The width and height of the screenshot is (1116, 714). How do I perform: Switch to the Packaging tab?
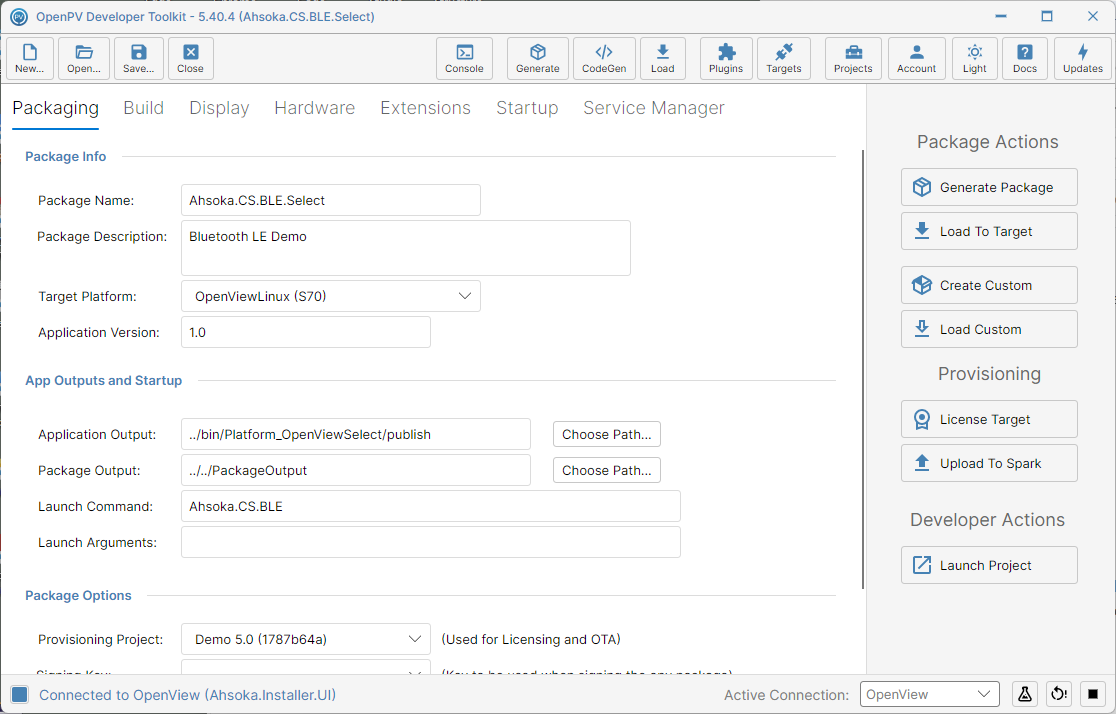click(x=56, y=107)
